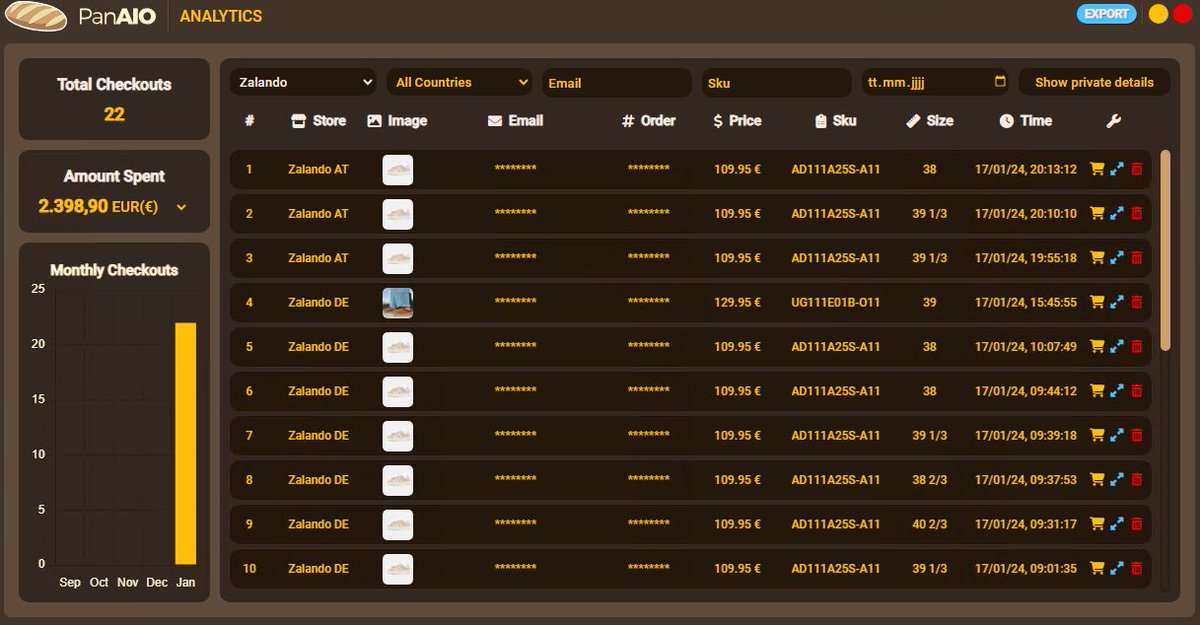Delete checkout row 6 with trash icon
Viewport: 1200px width, 625px height.
[x=1136, y=391]
